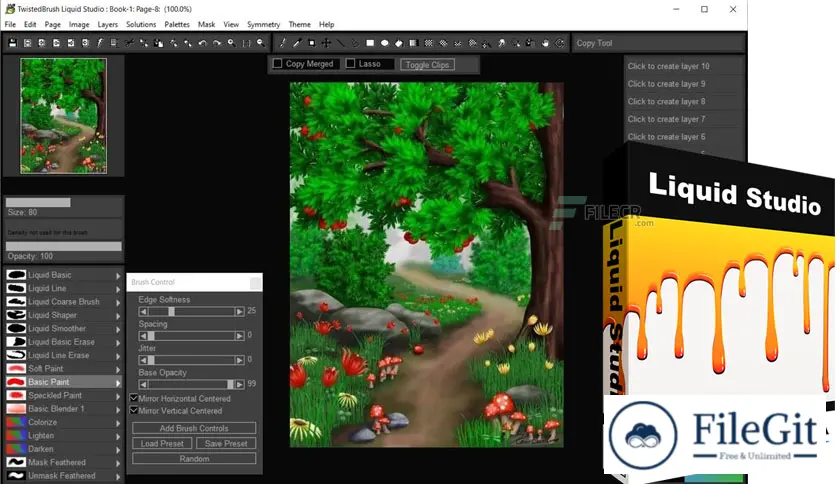This screenshot has width=836, height=484.
Task: Select the Gradient tool icon
Action: (x=414, y=43)
